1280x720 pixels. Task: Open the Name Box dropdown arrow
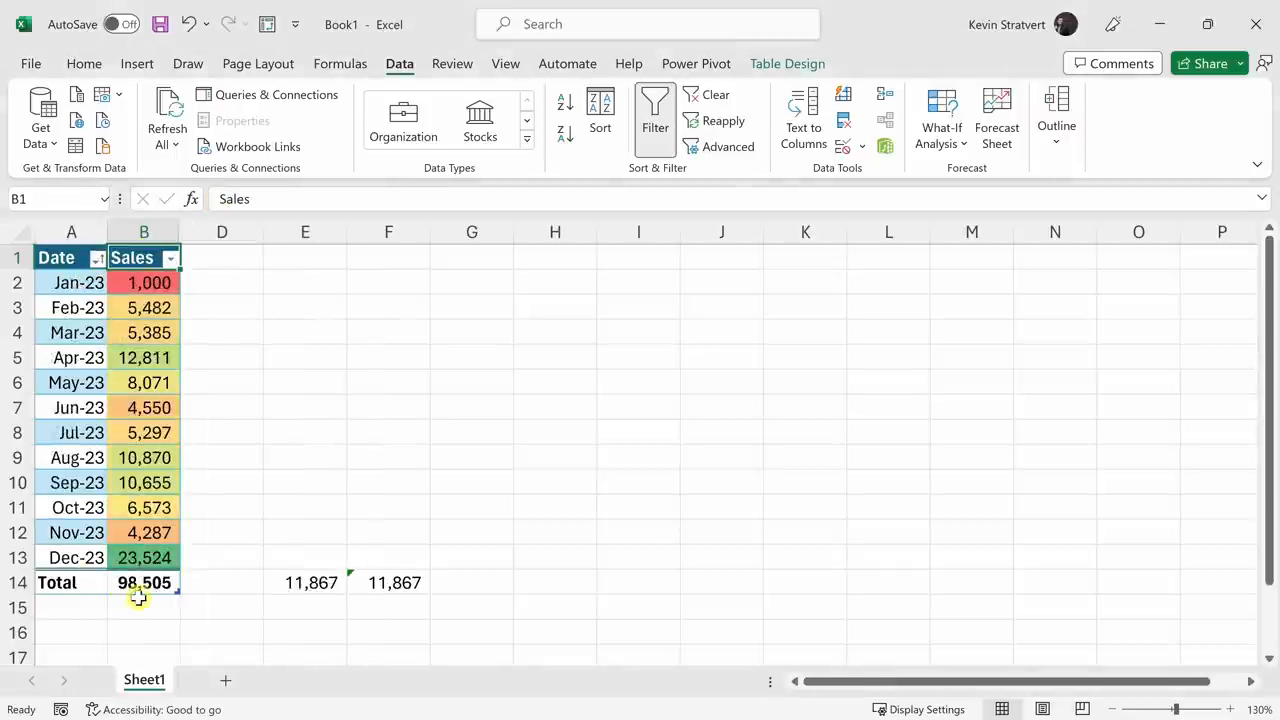click(x=104, y=199)
